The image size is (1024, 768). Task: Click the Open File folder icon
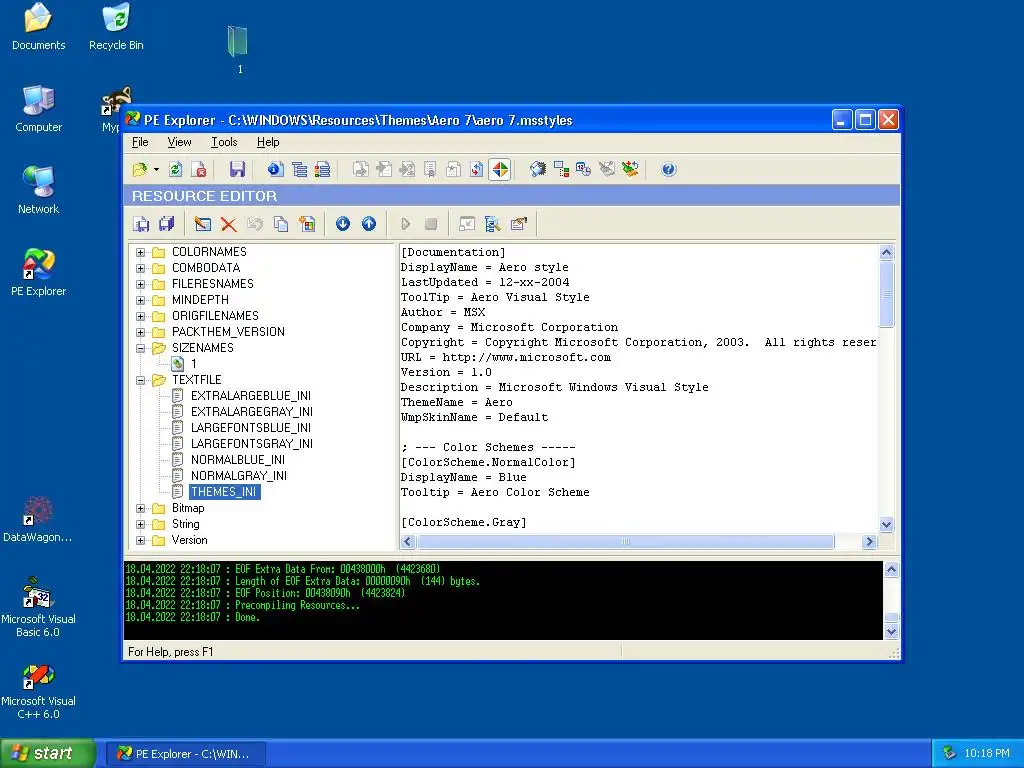click(x=140, y=170)
